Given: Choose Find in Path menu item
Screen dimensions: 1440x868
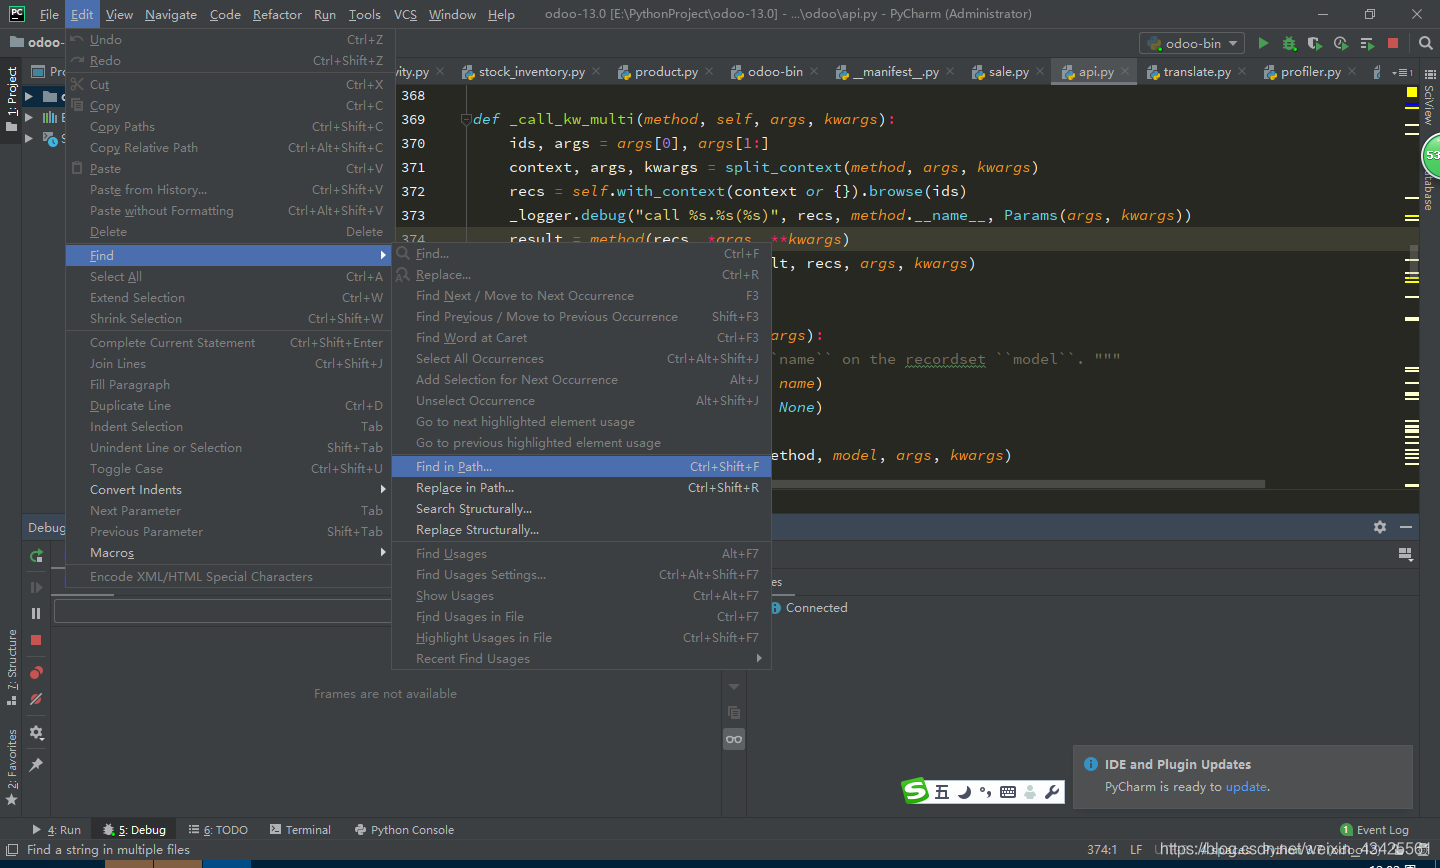Looking at the screenshot, I should [581, 467].
